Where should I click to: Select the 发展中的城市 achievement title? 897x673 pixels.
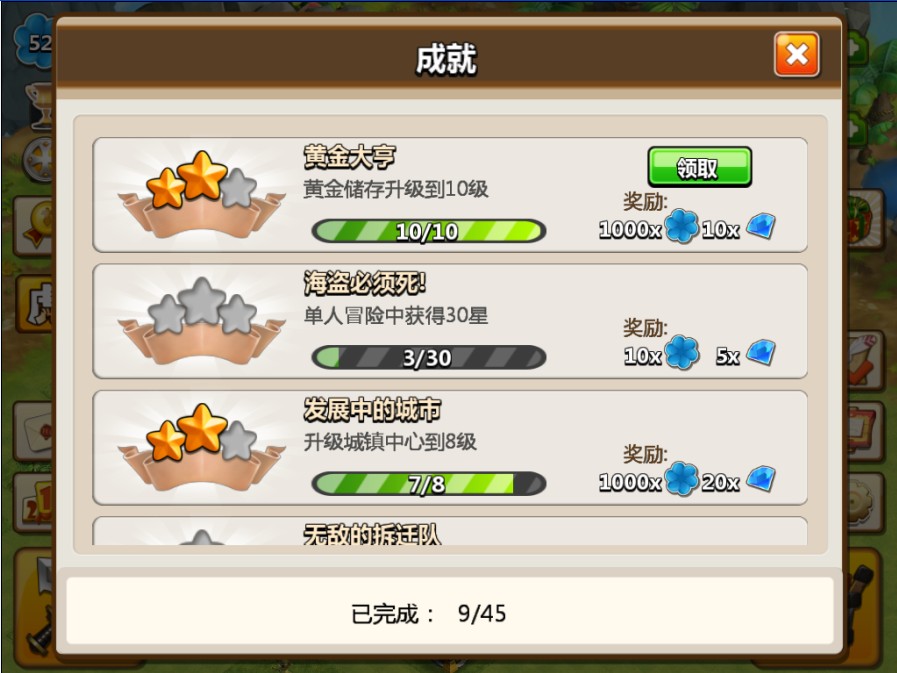coord(372,410)
